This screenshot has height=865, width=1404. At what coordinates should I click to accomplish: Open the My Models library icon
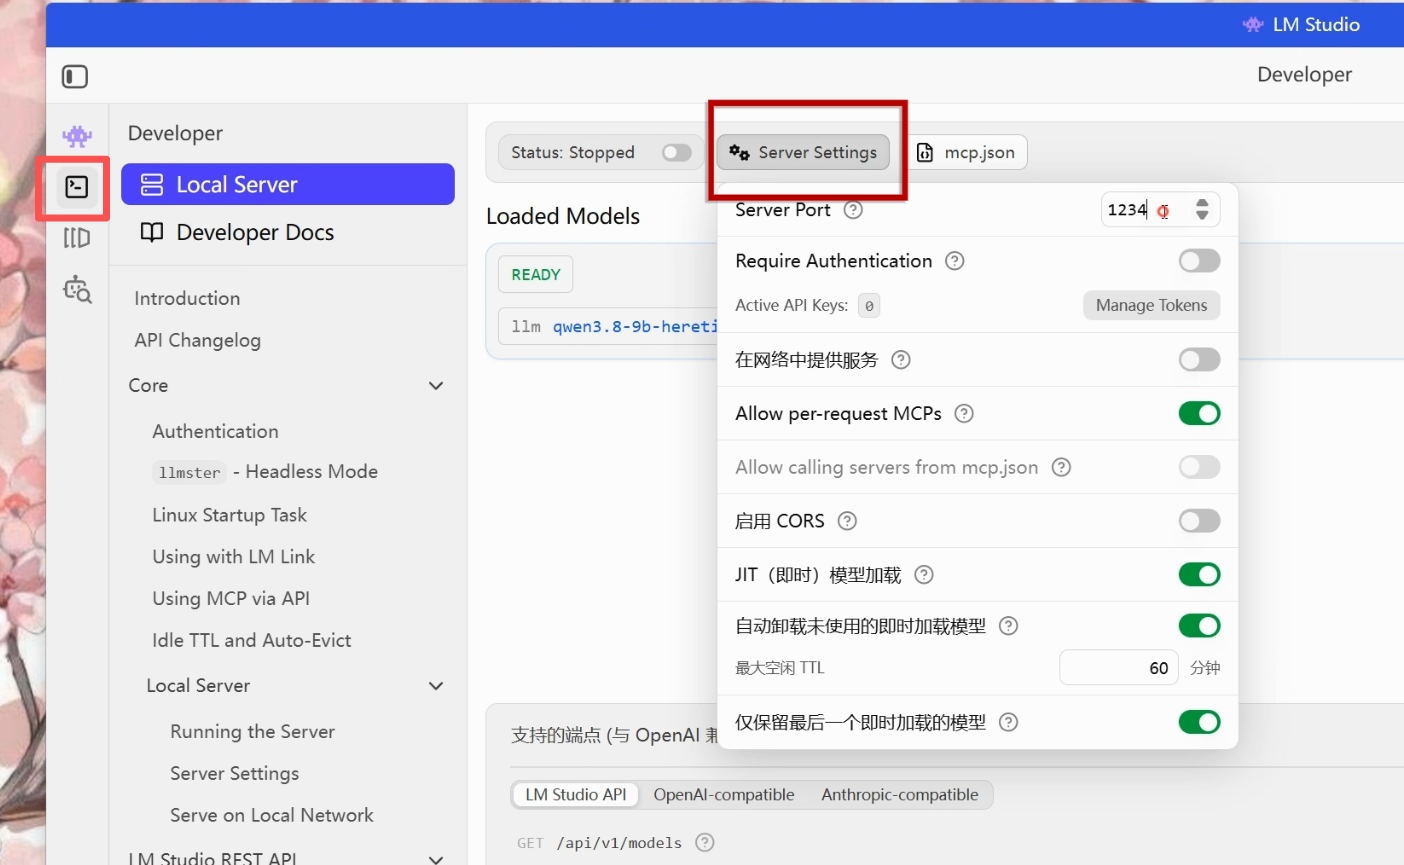click(77, 238)
